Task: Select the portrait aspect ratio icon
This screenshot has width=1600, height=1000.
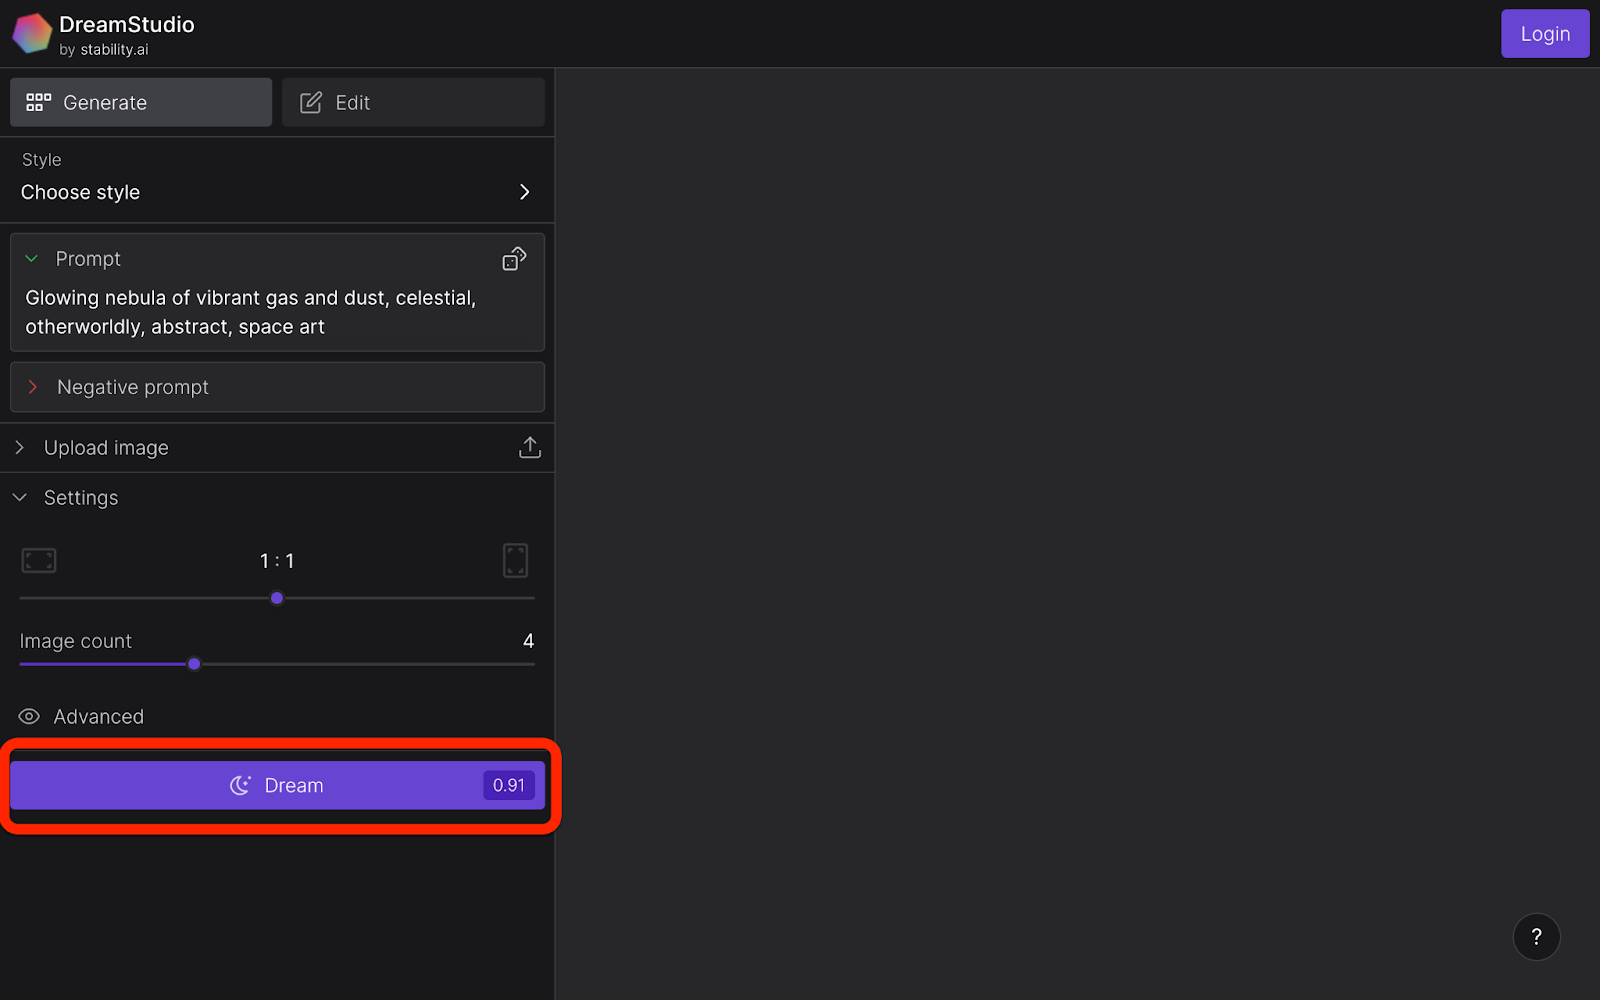Action: point(515,560)
